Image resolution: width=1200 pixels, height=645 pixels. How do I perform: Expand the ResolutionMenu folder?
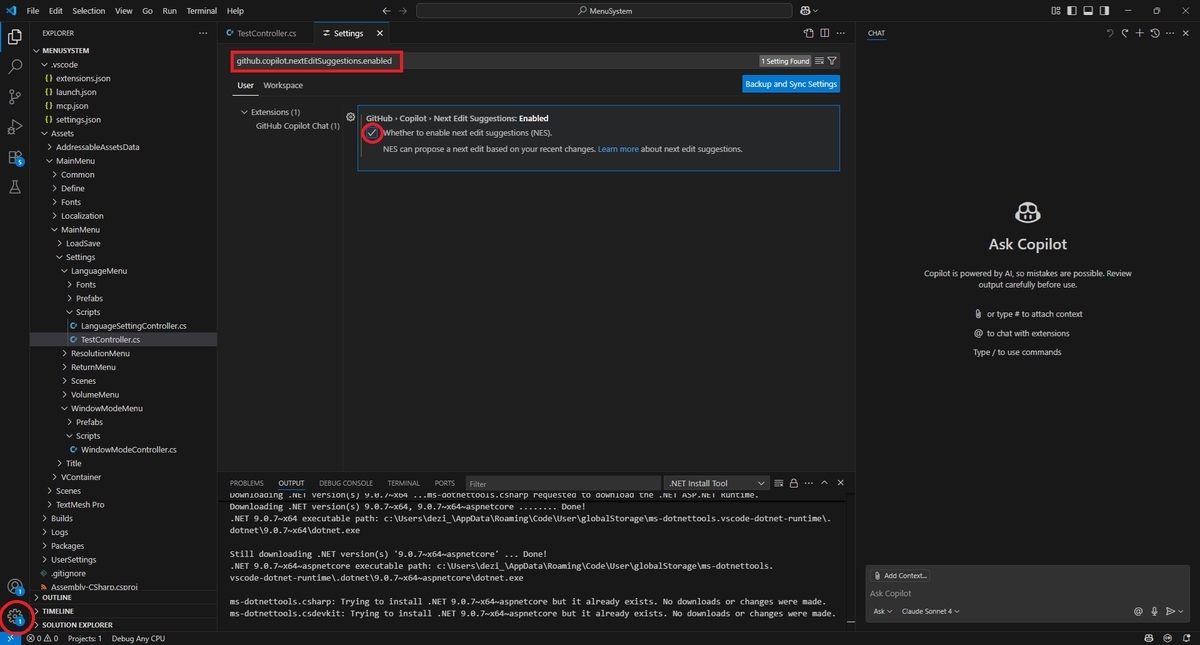[100, 353]
